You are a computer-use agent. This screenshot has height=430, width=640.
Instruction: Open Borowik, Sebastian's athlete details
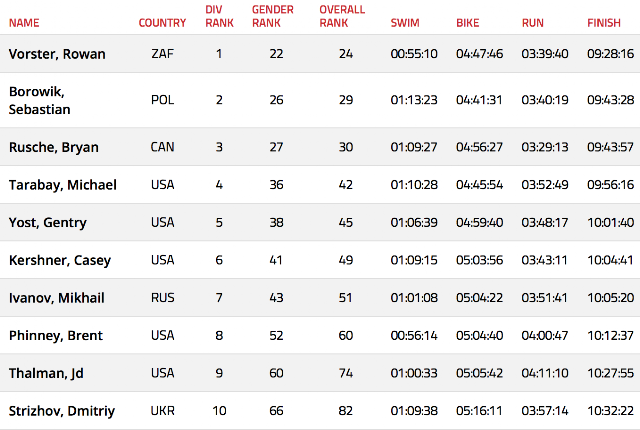pos(40,100)
